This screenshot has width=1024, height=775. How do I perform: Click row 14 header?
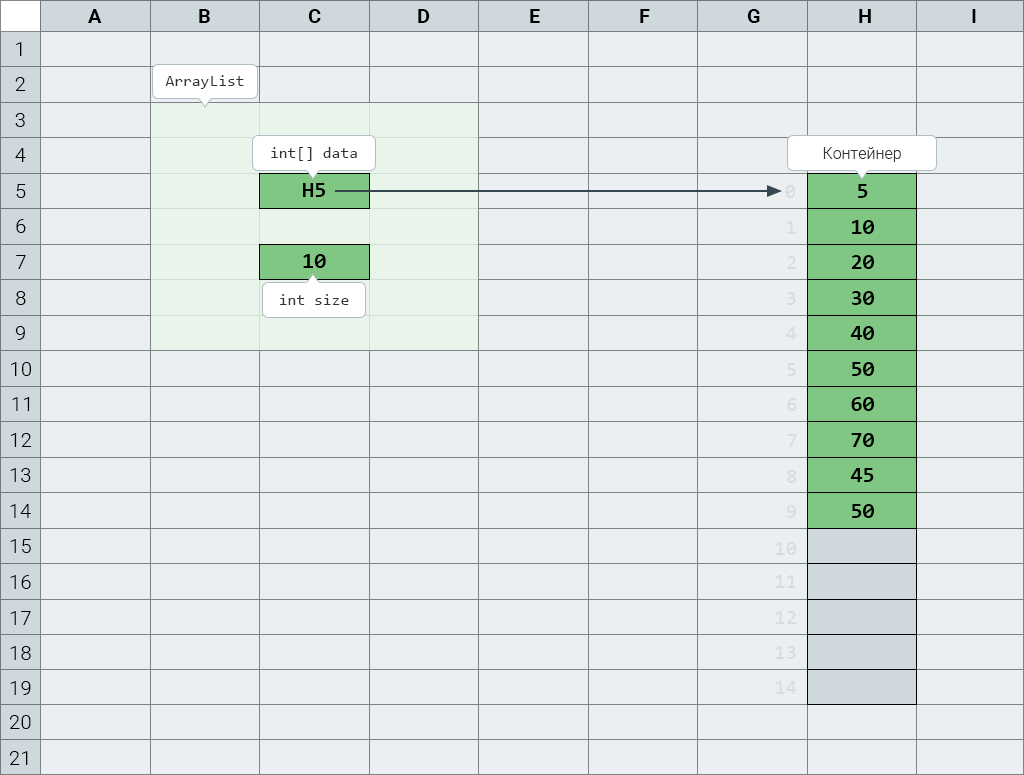click(x=20, y=511)
